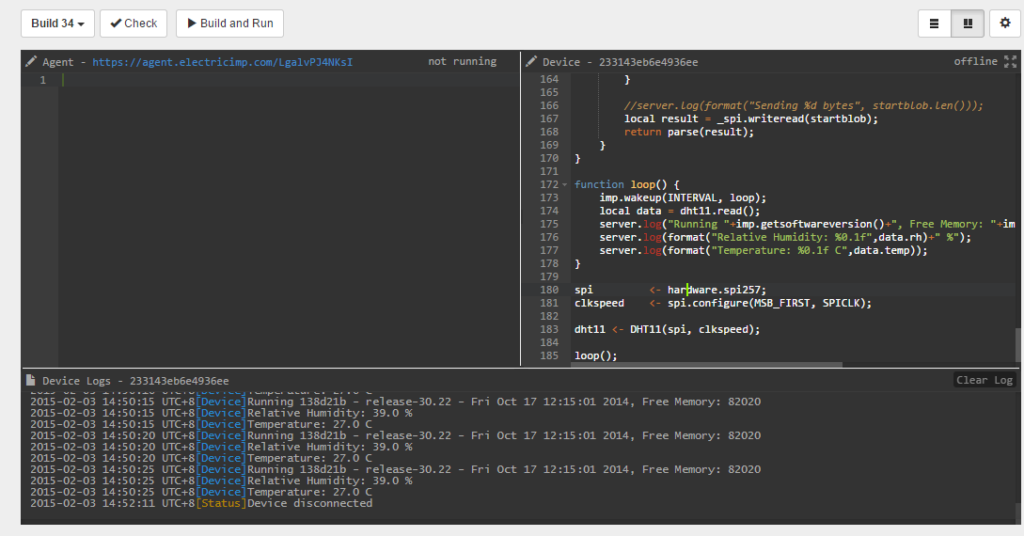
Task: Click the pencil icon beside Agent
Action: 31,61
